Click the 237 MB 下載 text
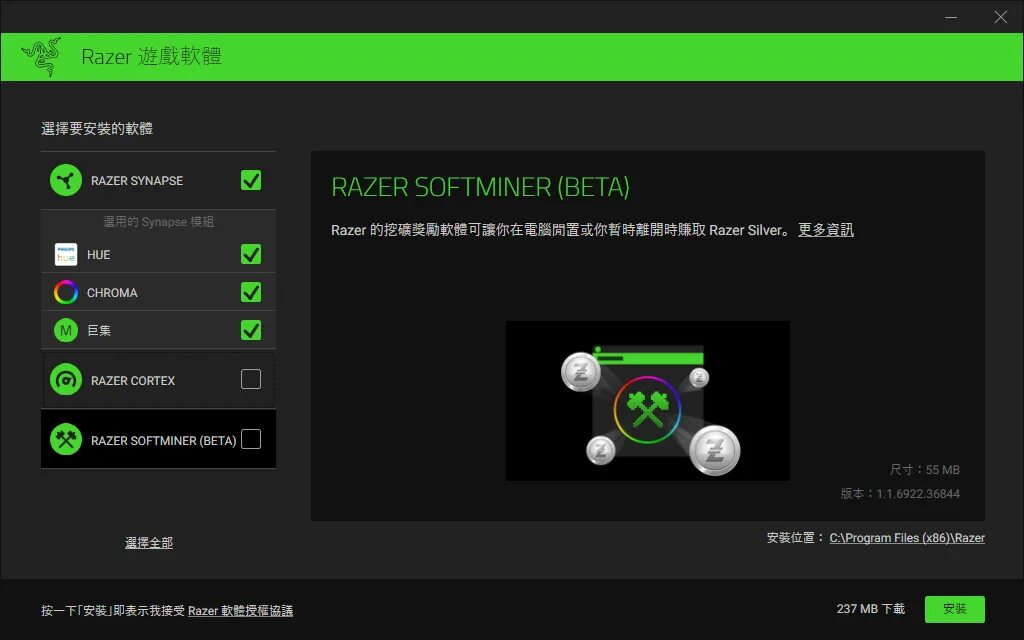 tap(871, 609)
